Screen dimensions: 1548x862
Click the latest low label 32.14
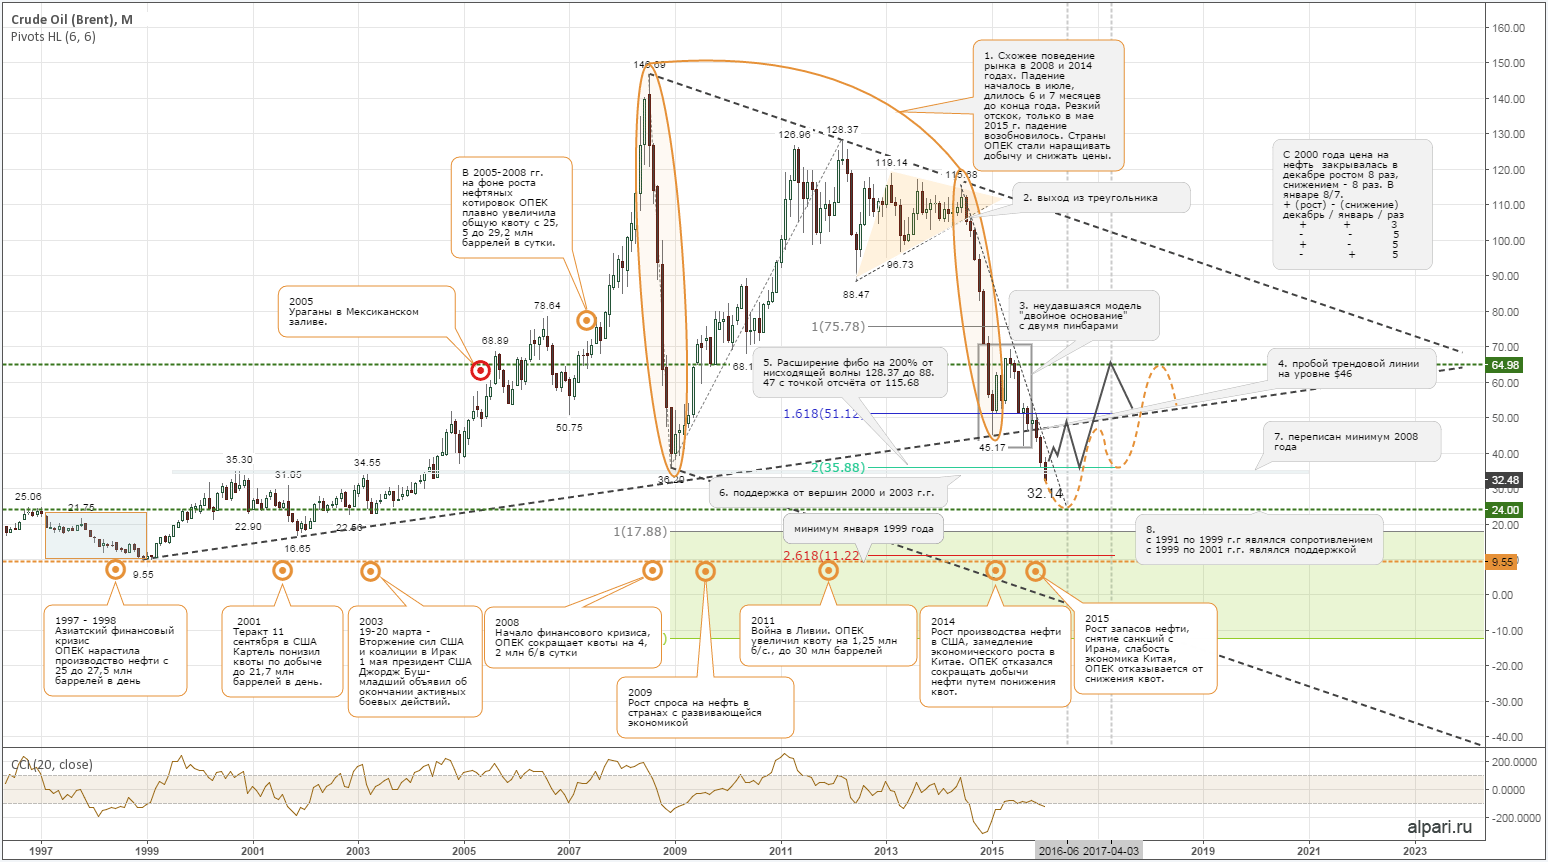point(1045,493)
